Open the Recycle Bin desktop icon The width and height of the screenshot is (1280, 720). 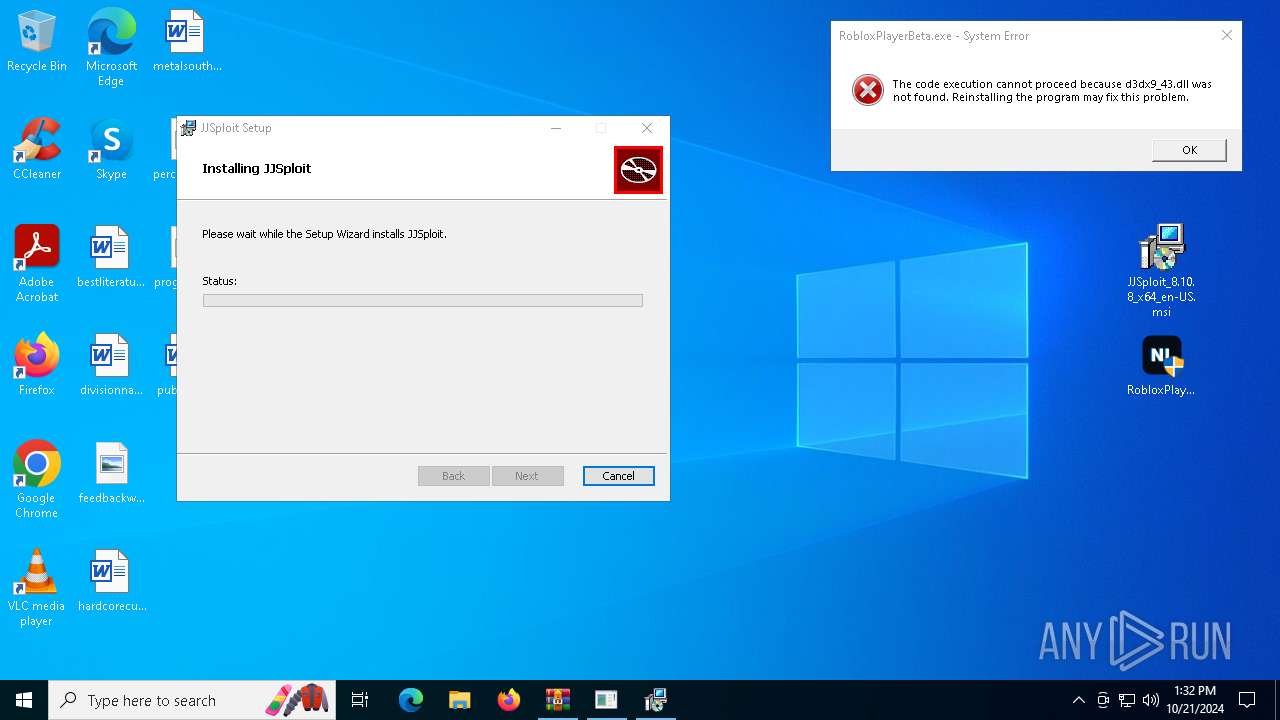tap(36, 41)
